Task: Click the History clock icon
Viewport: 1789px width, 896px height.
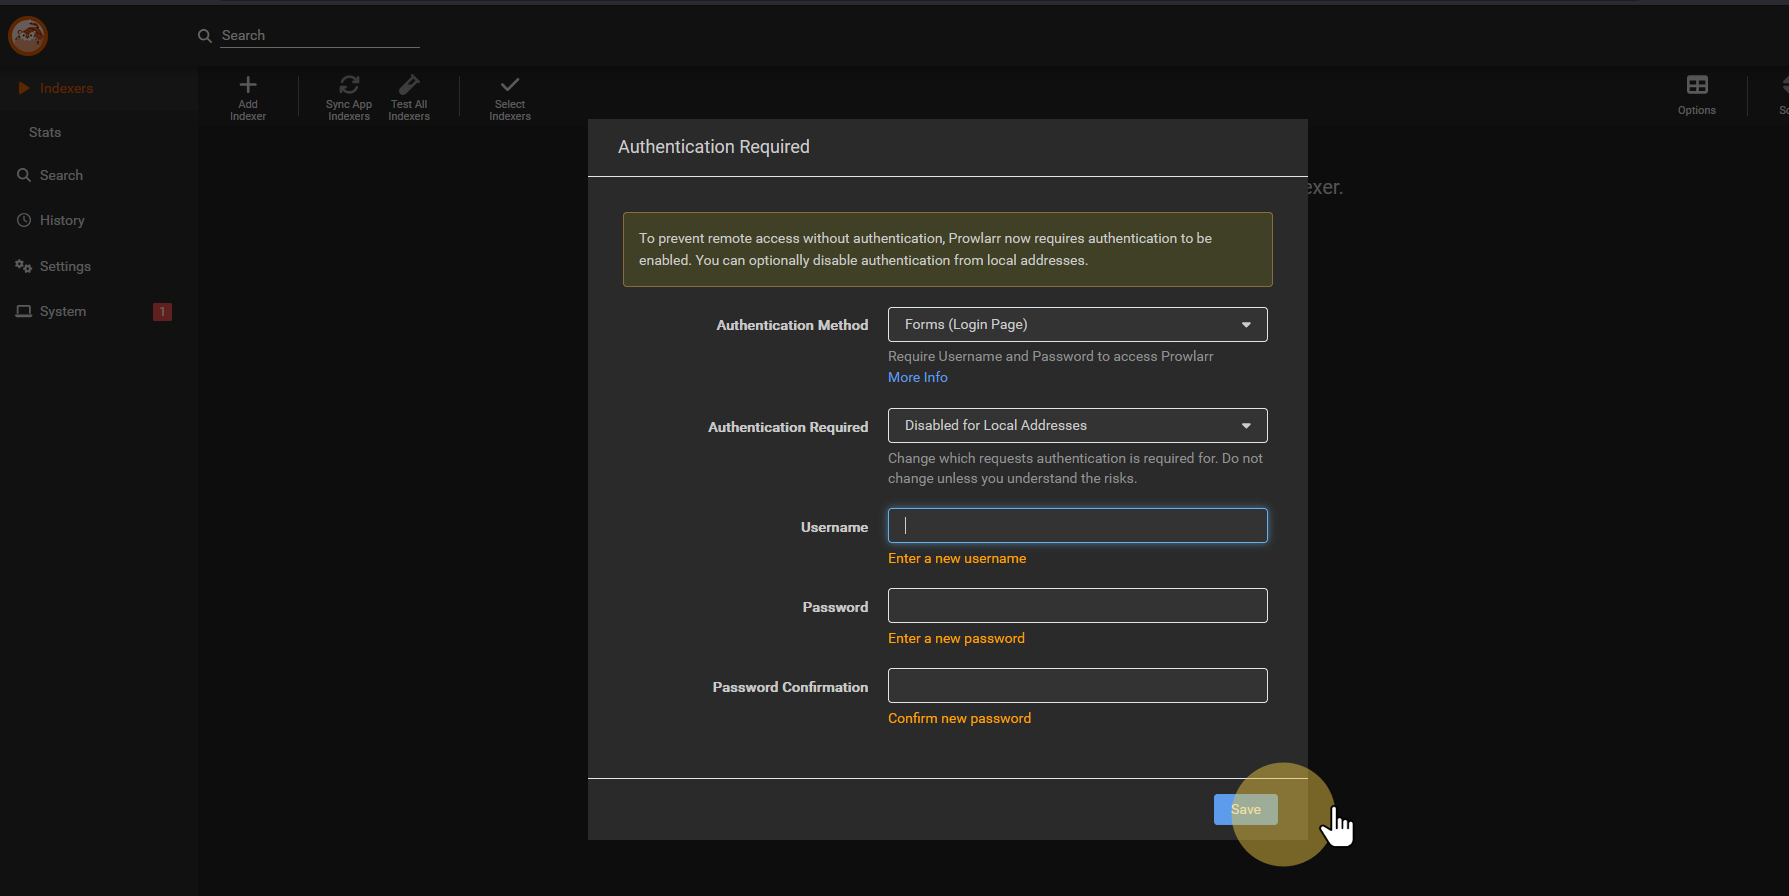Action: tap(24, 220)
